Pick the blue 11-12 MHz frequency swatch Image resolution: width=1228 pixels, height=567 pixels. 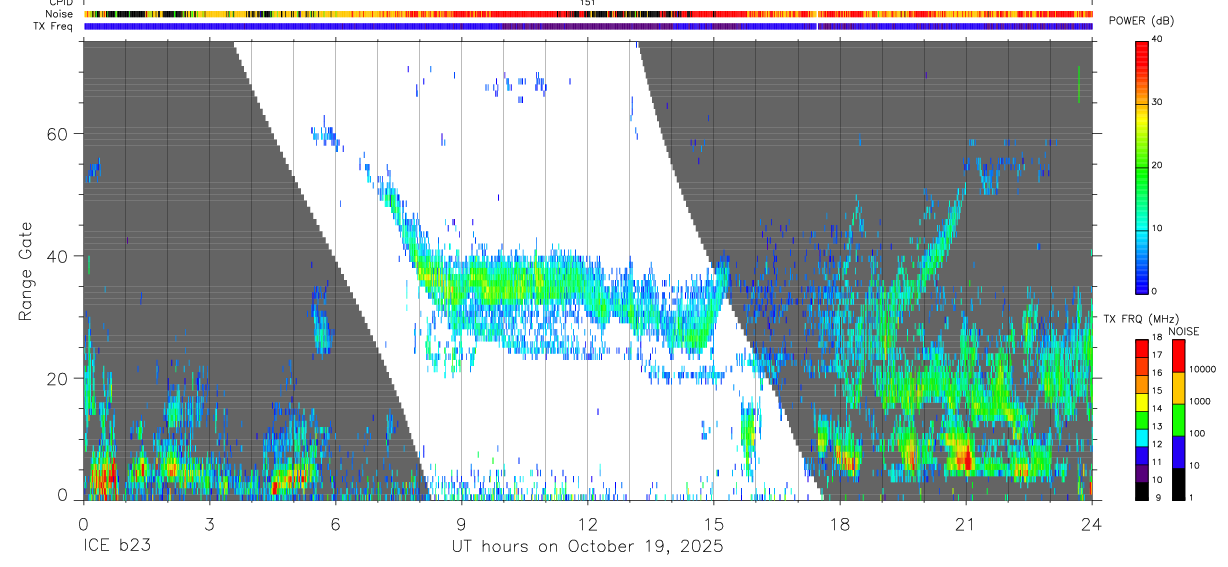pos(1141,455)
